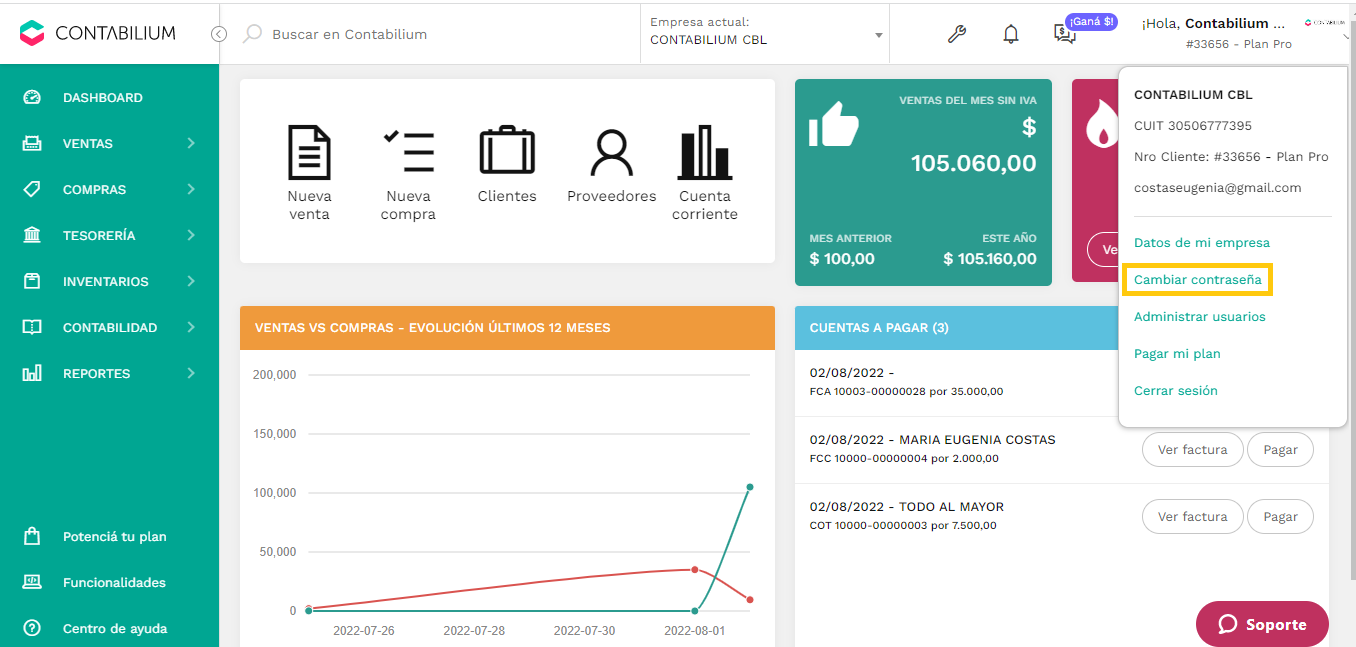This screenshot has width=1356, height=647.
Task: Click the search magnifier icon
Action: 253,34
